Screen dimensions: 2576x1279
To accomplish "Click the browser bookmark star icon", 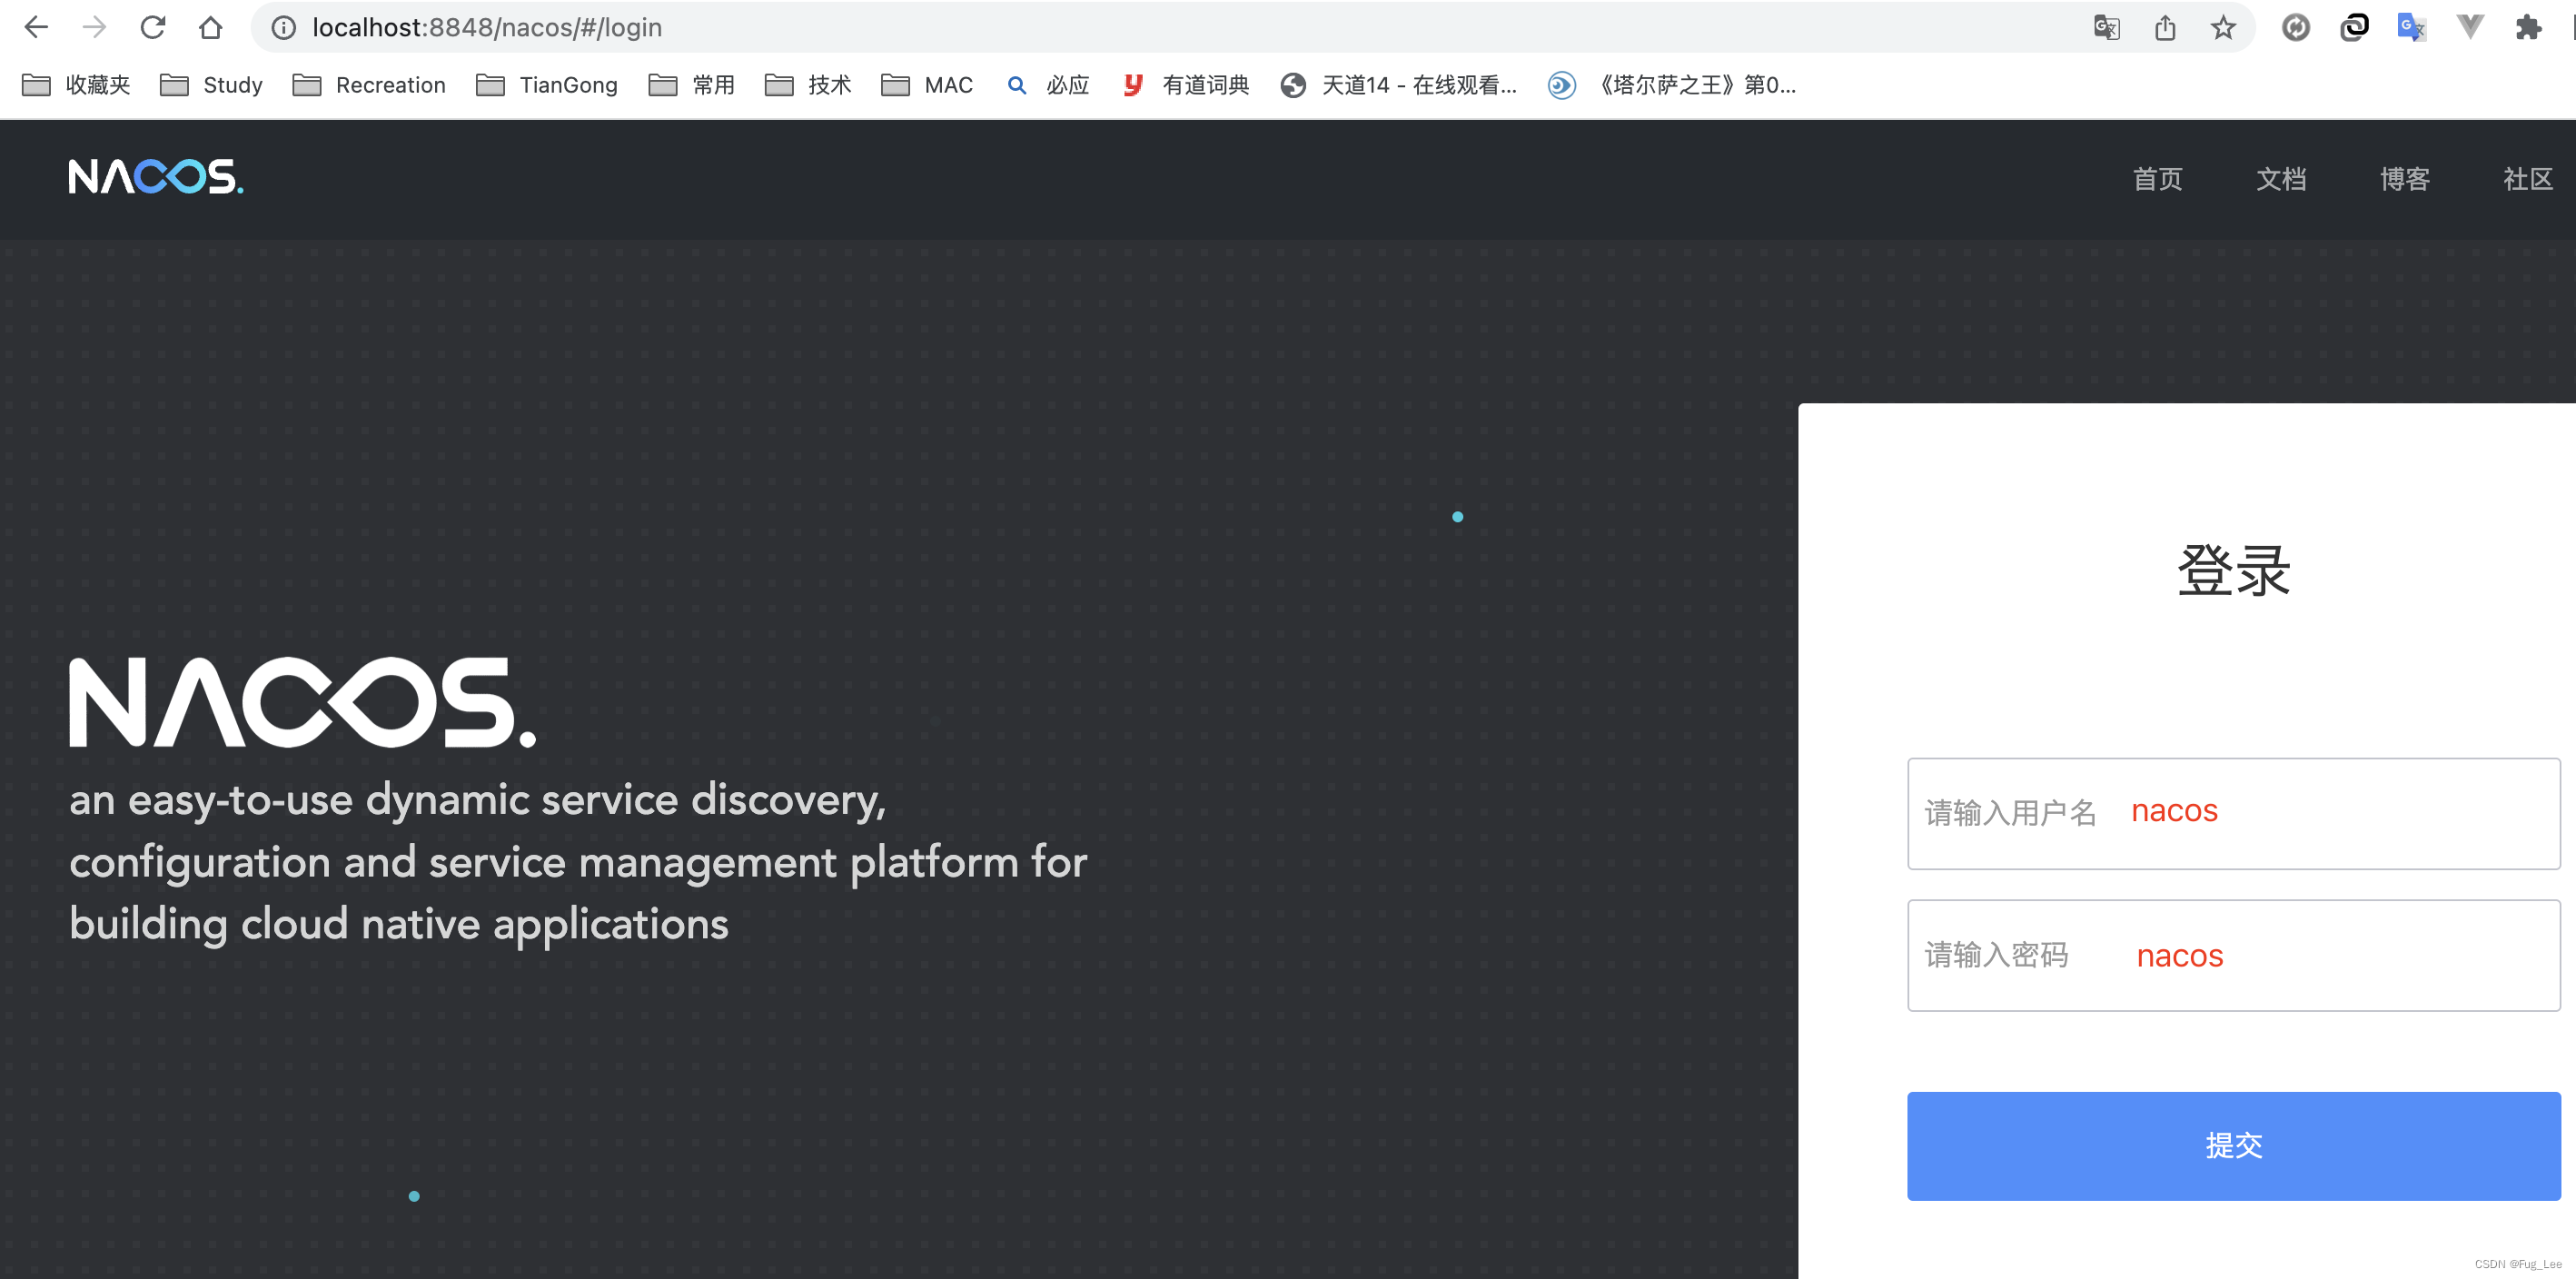I will (x=2223, y=30).
